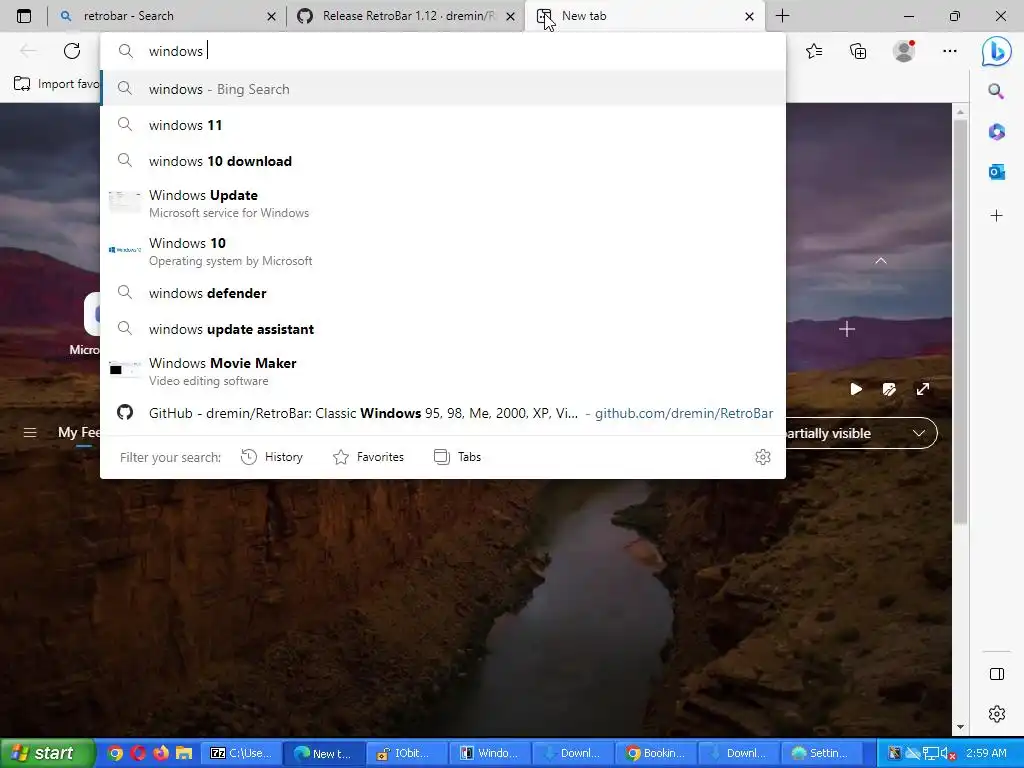
Task: Click inside the address bar with 'windows' text
Action: [443, 51]
